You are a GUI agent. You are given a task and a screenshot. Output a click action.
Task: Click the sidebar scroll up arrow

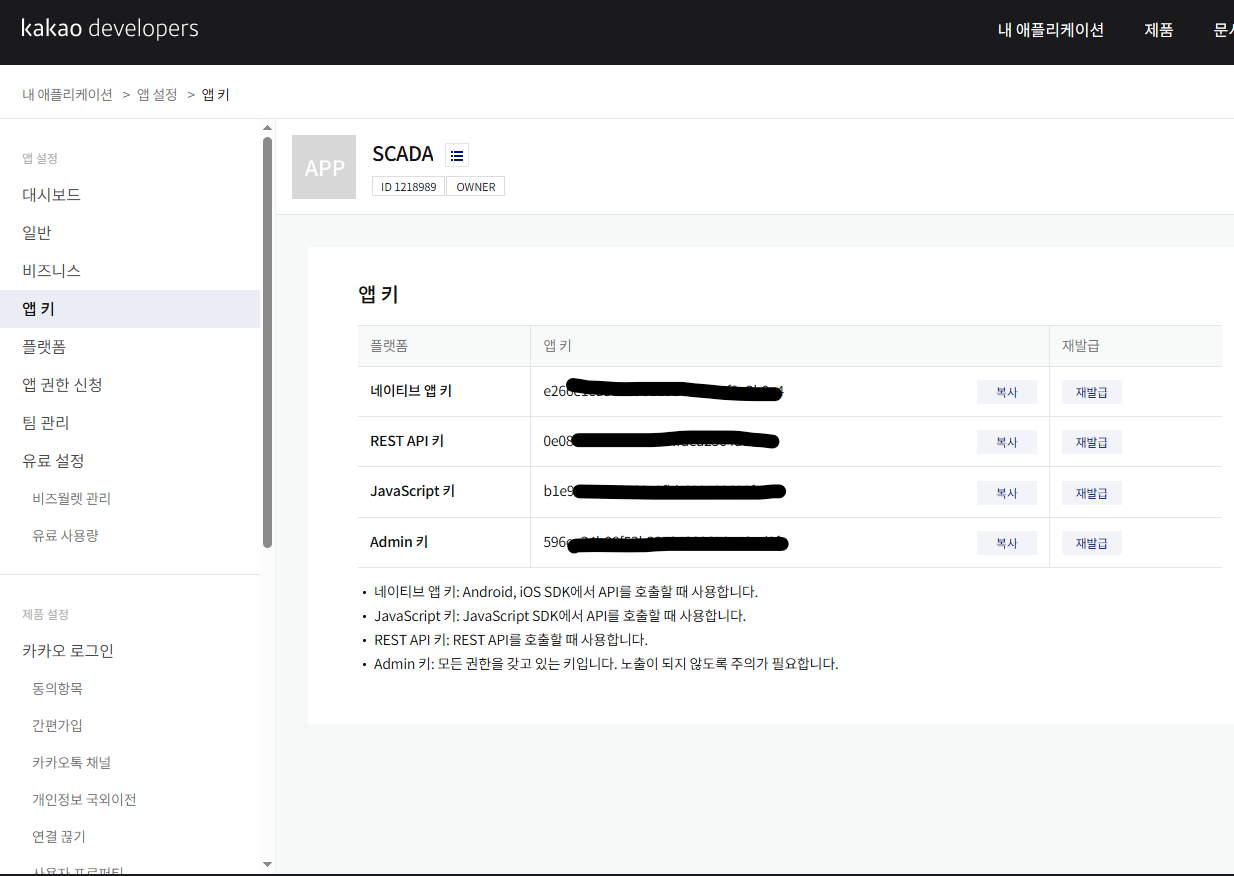267,128
